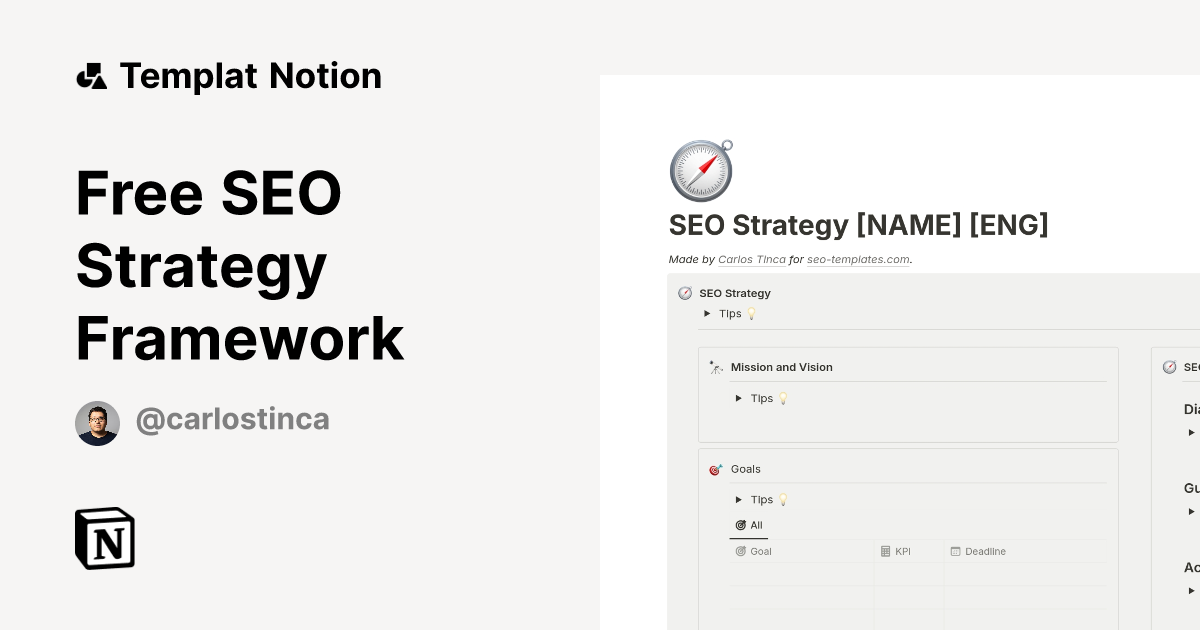Click the abacus icon in the KPI column header

coord(886,551)
